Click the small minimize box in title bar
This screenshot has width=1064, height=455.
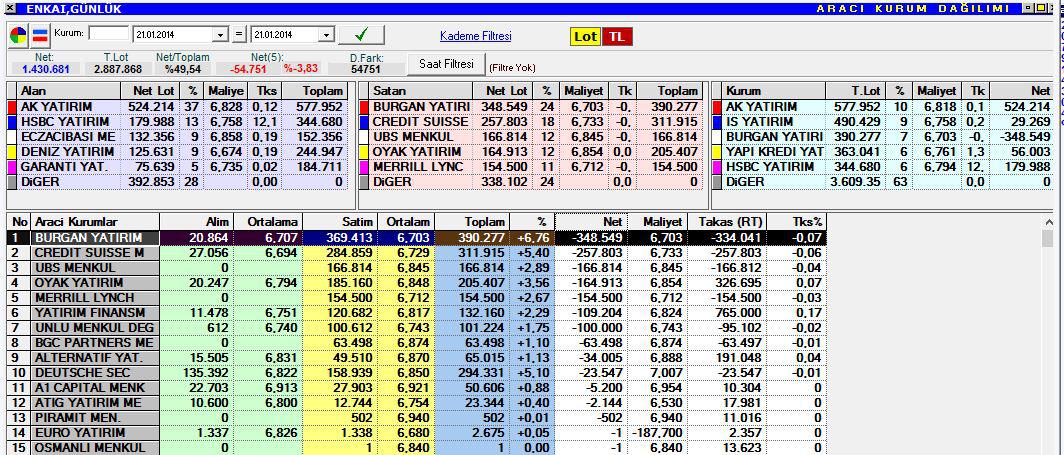coord(1028,8)
